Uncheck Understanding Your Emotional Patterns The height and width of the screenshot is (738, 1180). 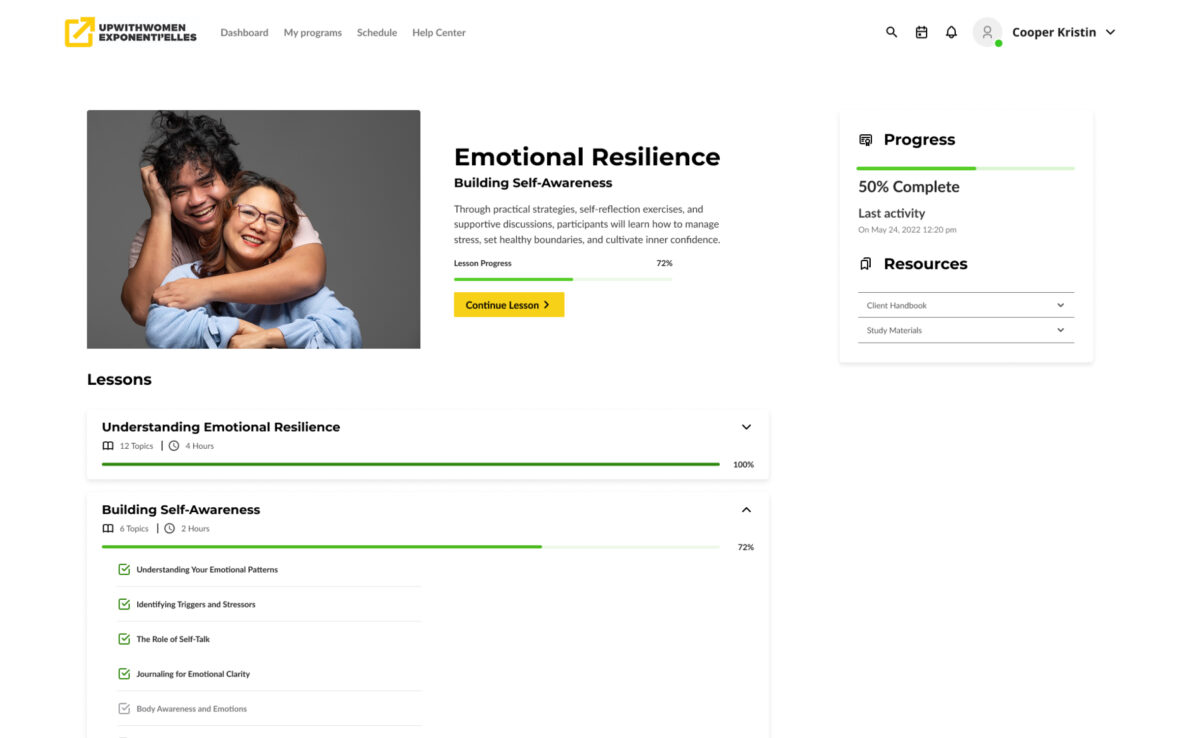123,568
